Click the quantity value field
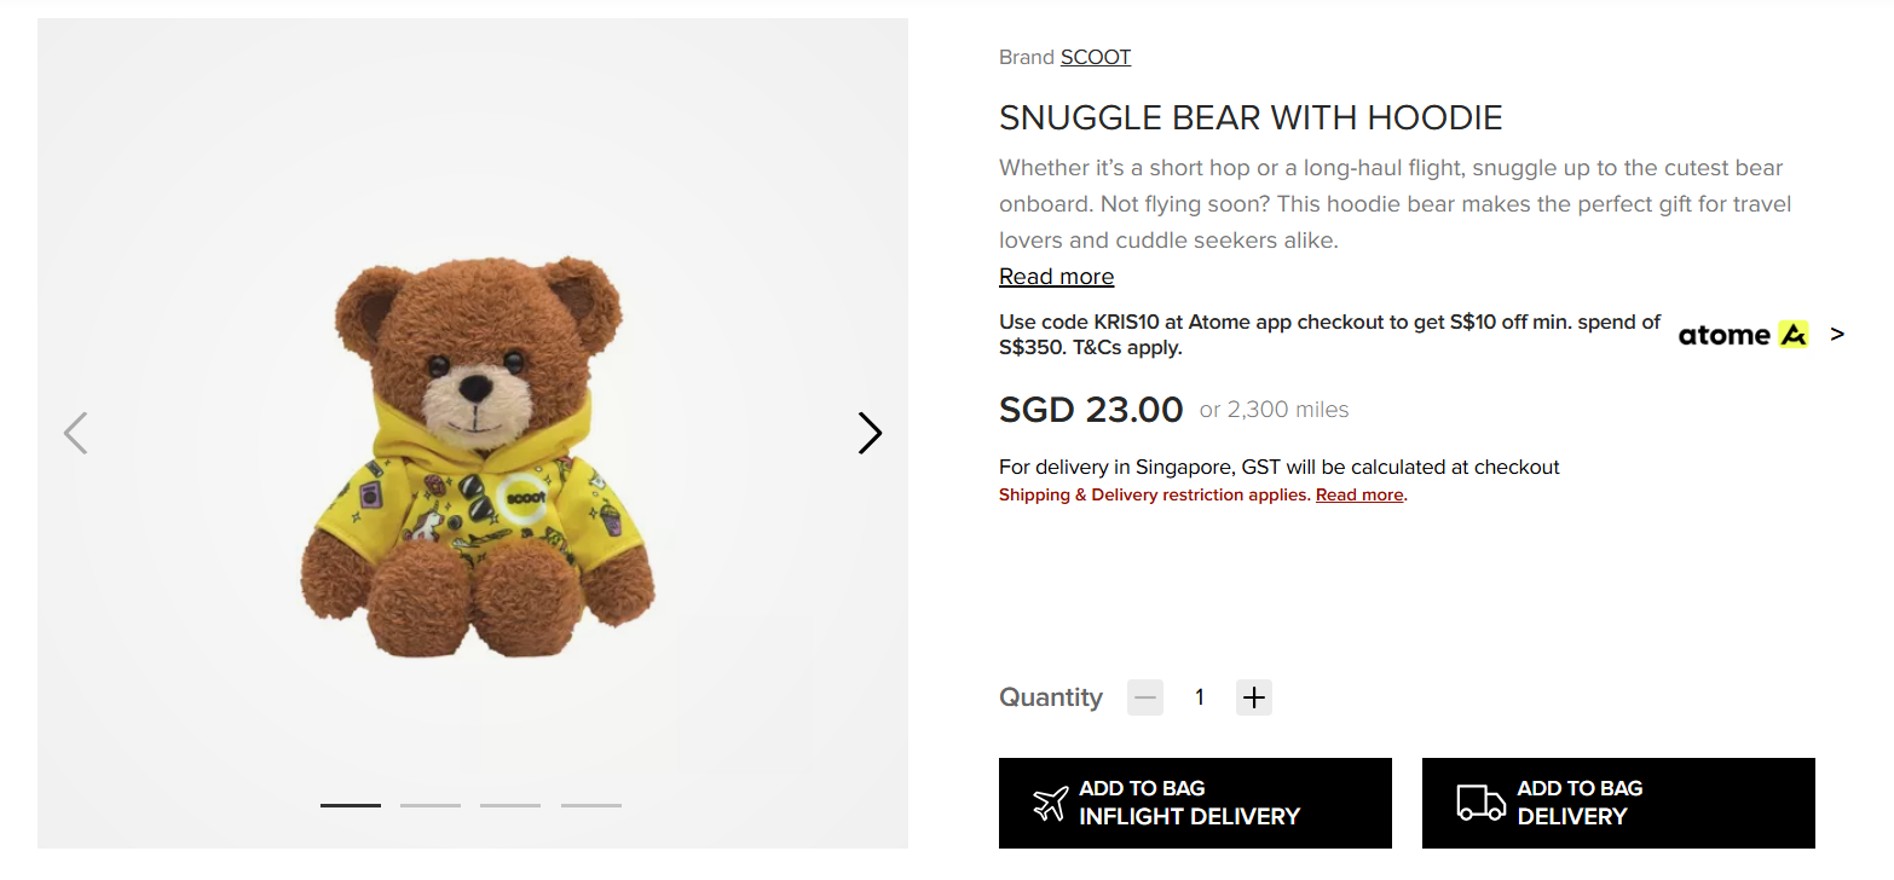Image resolution: width=1894 pixels, height=880 pixels. [1199, 697]
